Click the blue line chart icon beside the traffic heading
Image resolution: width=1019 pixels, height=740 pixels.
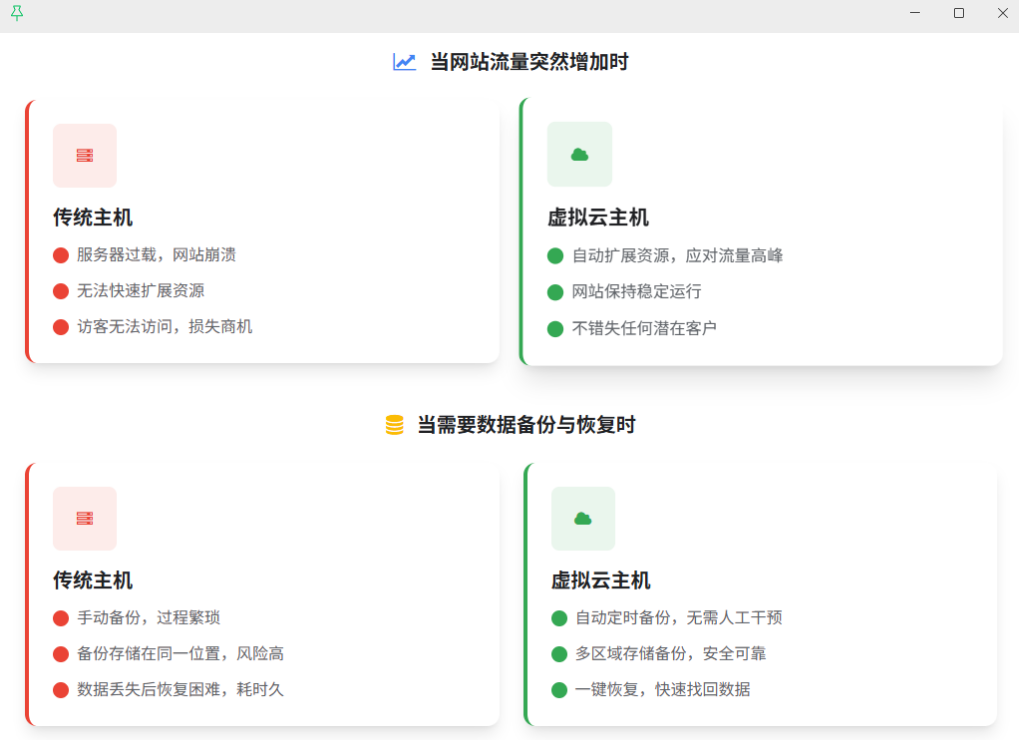[404, 62]
